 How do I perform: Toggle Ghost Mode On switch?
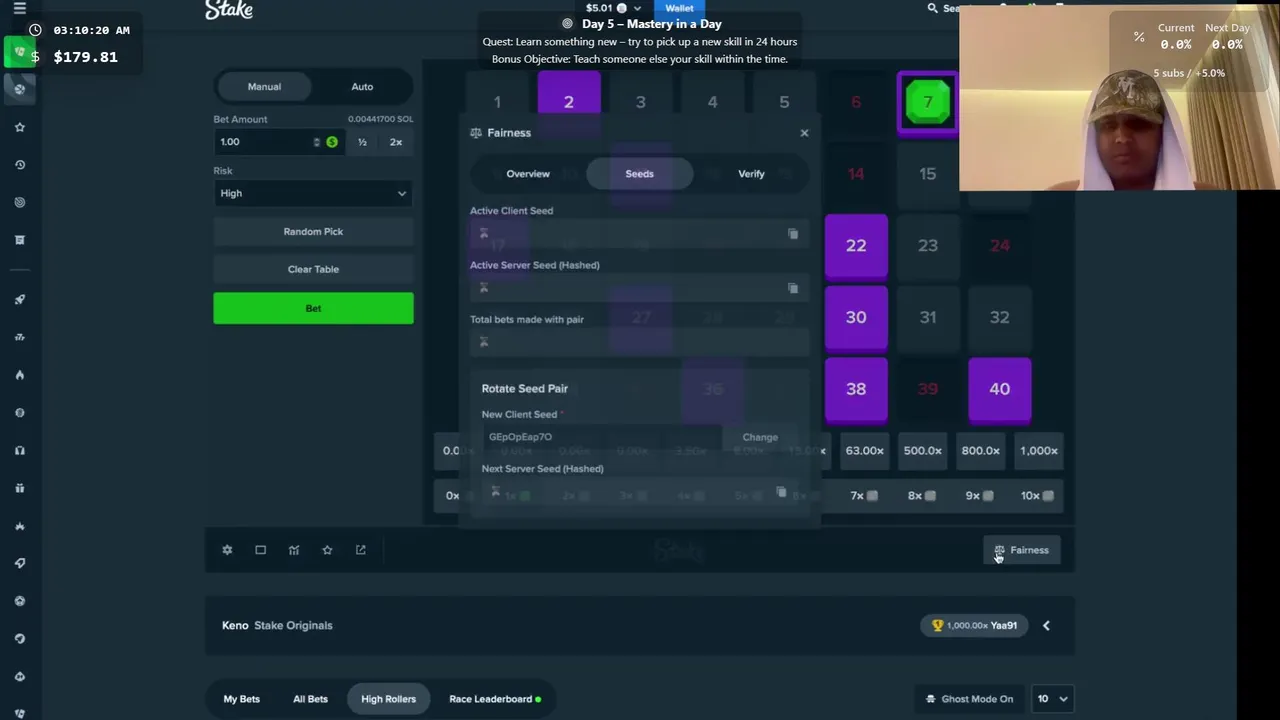(x=969, y=699)
